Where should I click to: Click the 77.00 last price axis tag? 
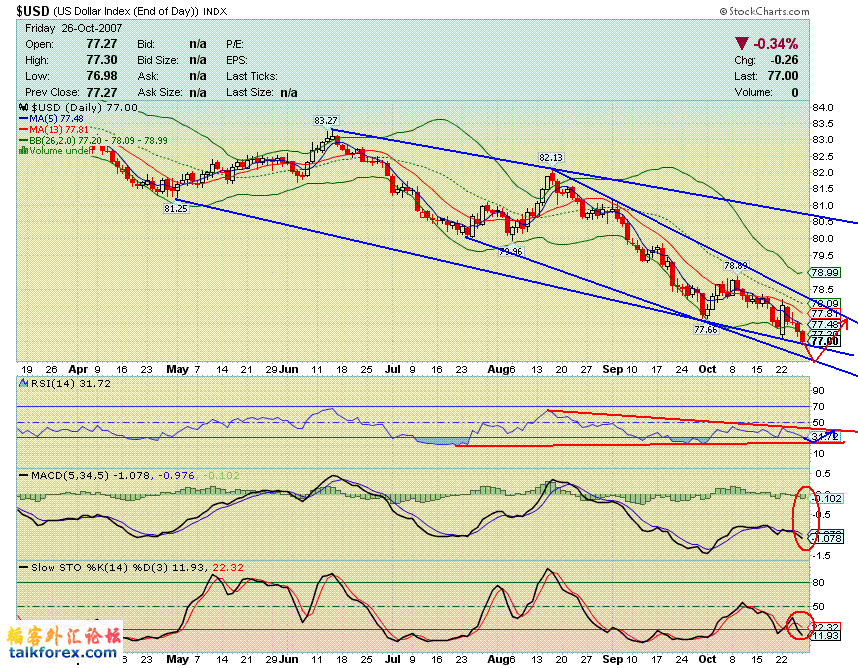pyautogui.click(x=825, y=341)
